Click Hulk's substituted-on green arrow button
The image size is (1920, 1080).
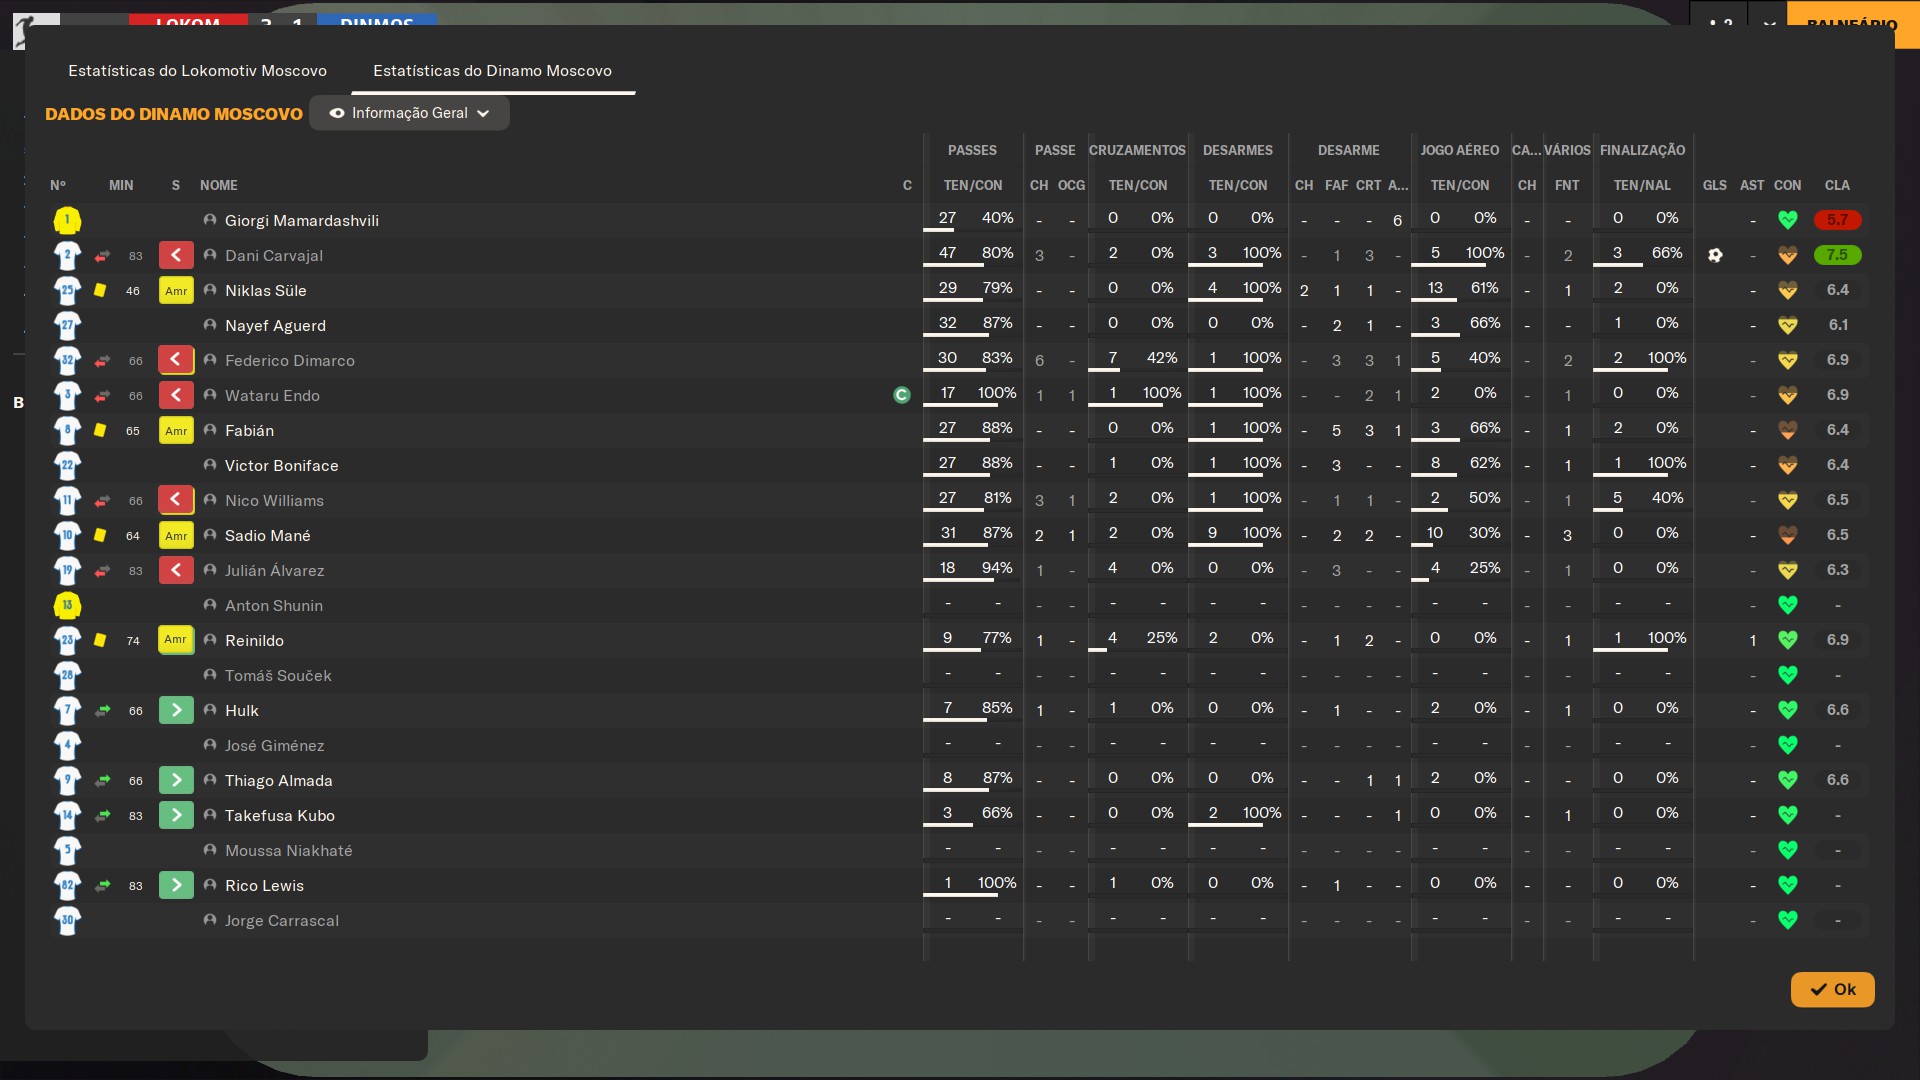[176, 710]
